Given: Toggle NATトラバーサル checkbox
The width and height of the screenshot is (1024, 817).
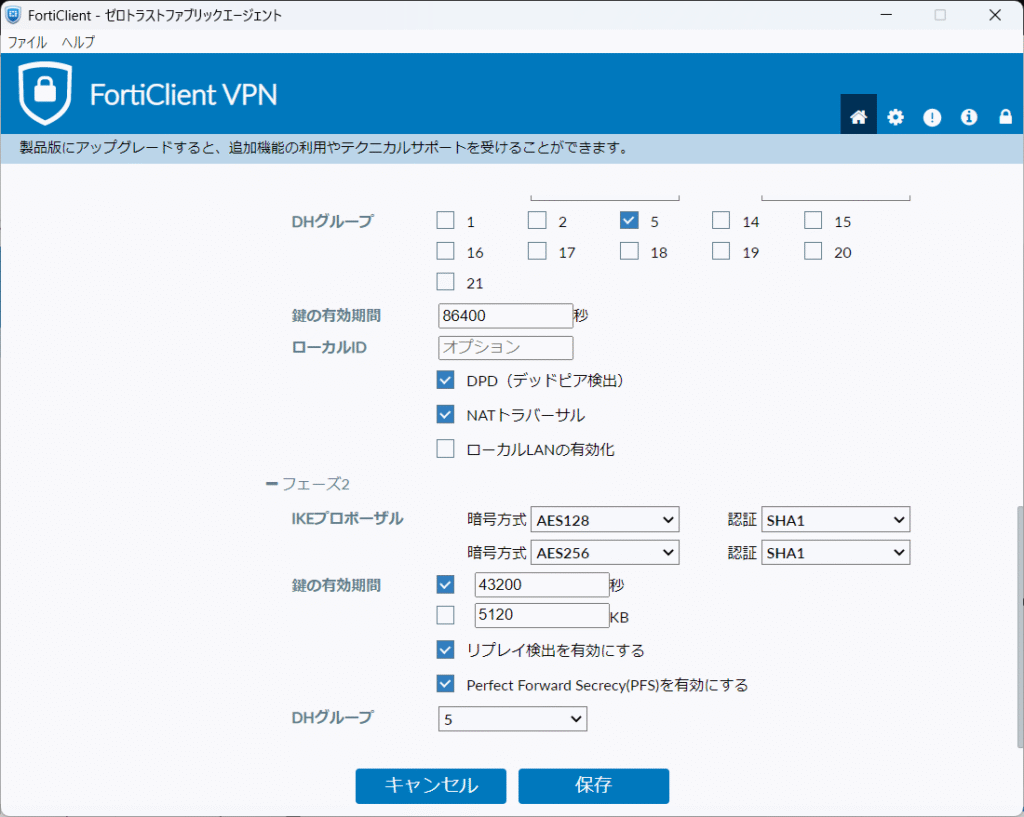Looking at the screenshot, I should pos(445,414).
